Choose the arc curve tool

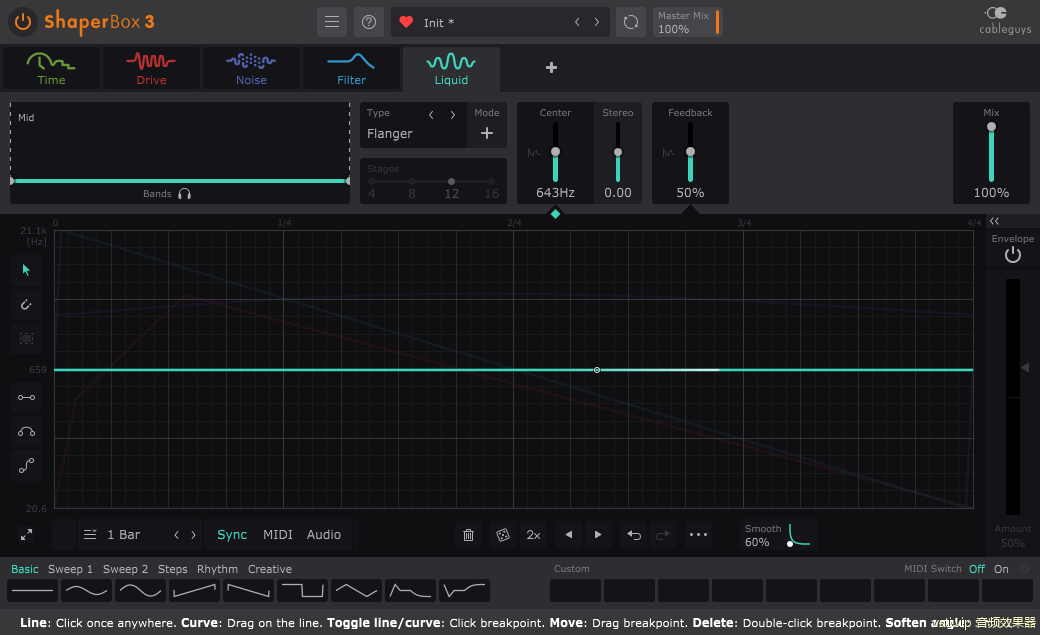(x=27, y=432)
